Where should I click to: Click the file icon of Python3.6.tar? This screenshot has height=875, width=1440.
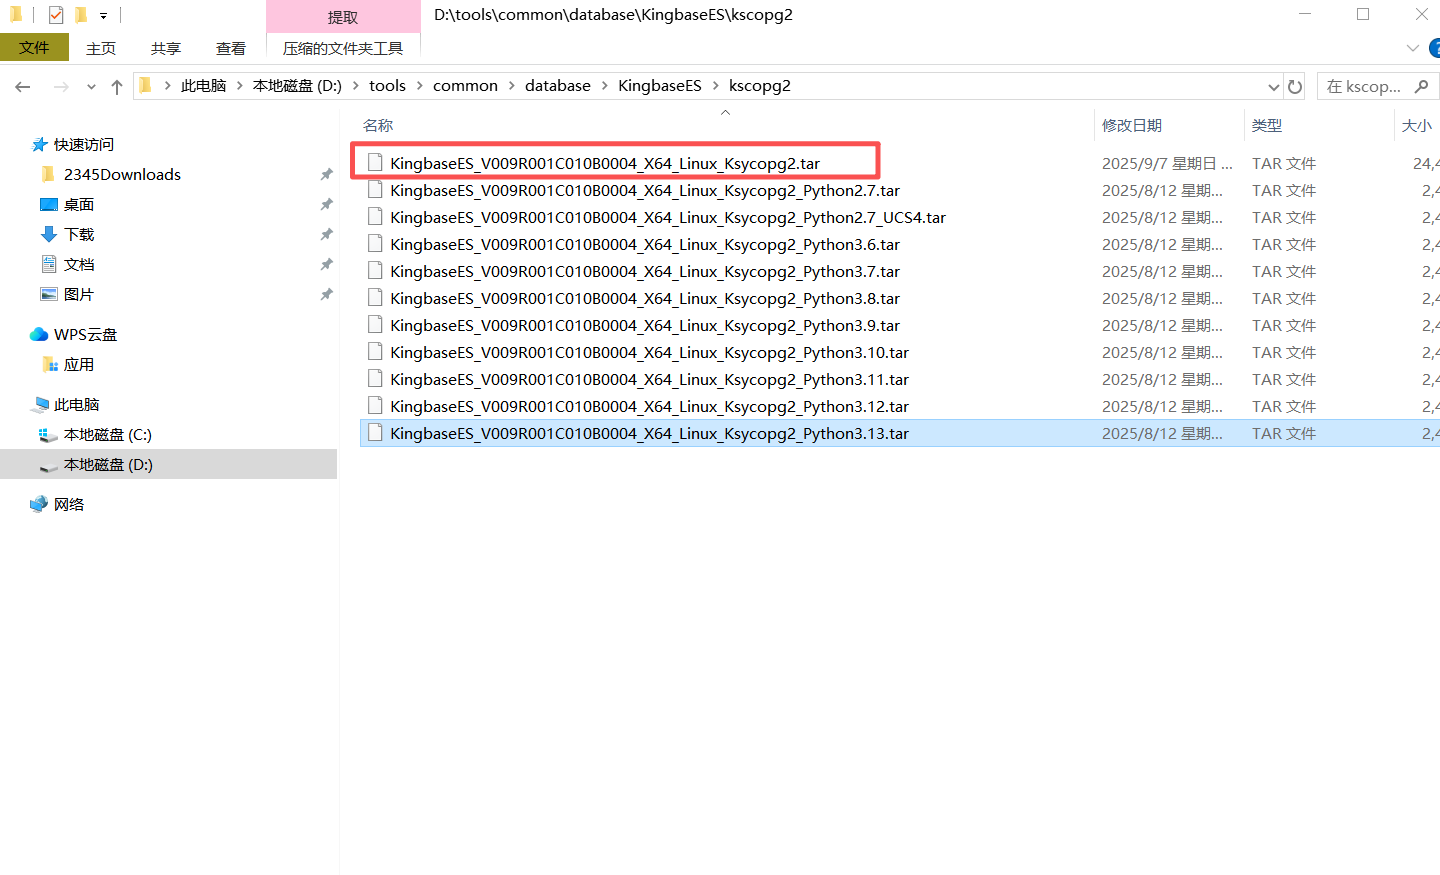click(x=375, y=244)
